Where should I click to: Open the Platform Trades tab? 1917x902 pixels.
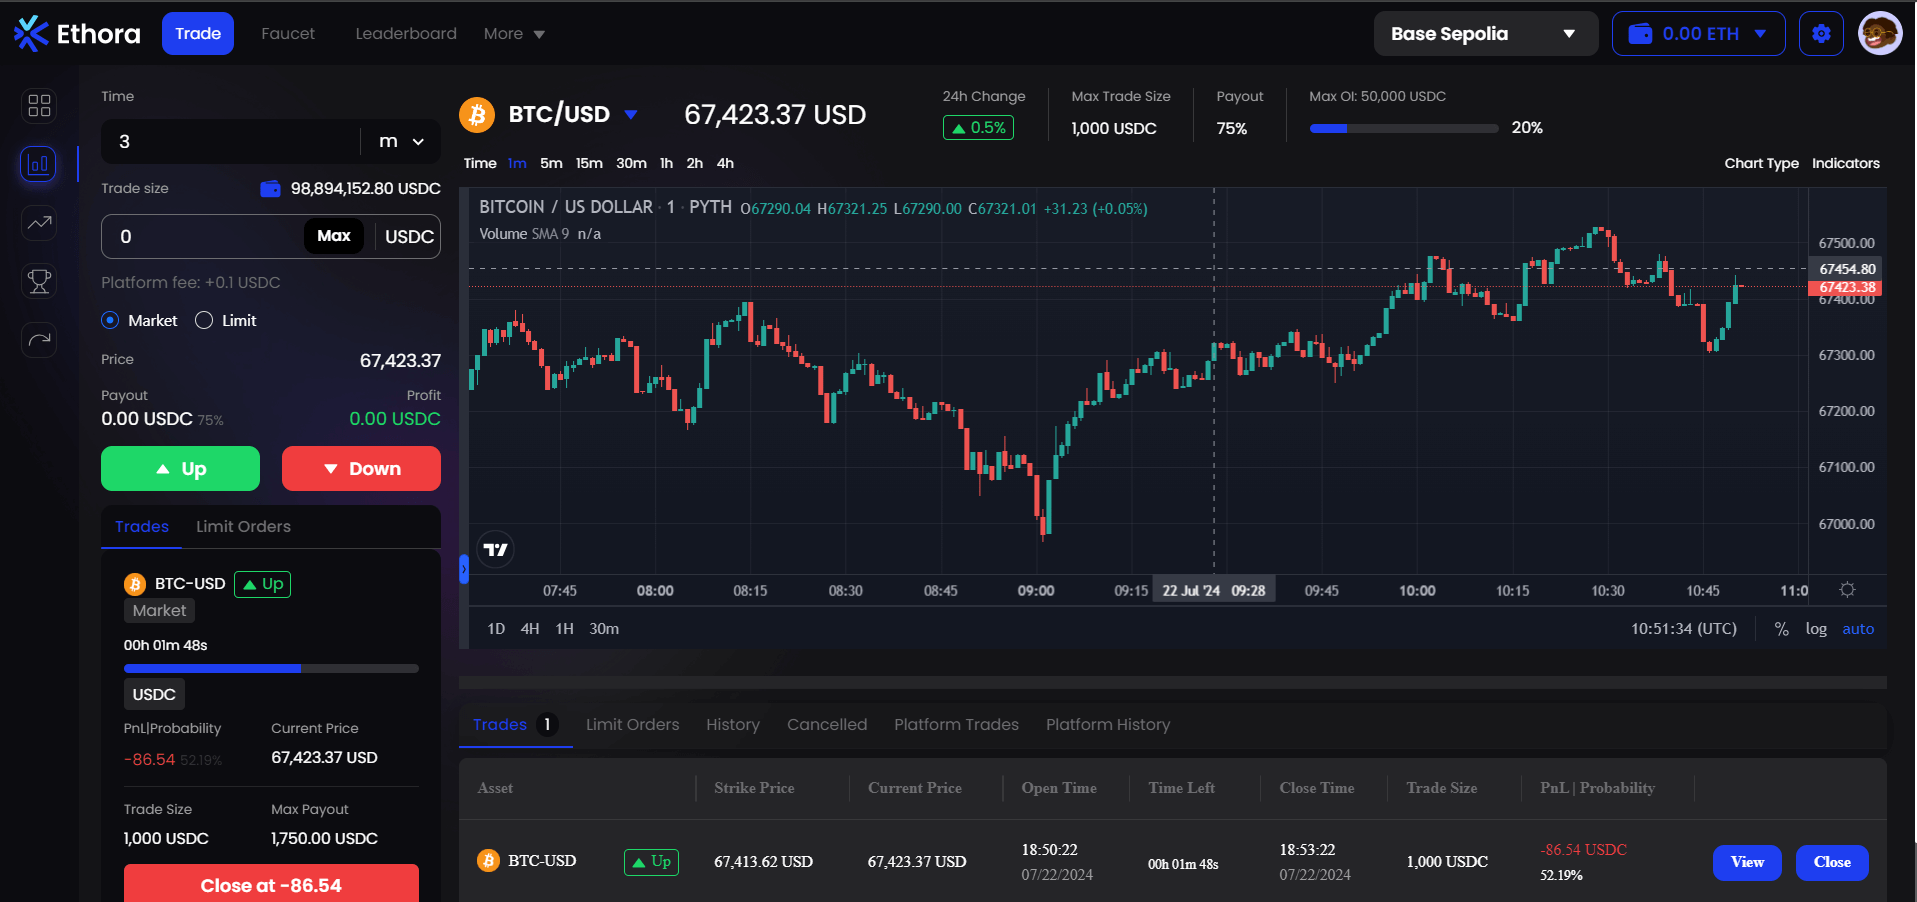tap(956, 725)
